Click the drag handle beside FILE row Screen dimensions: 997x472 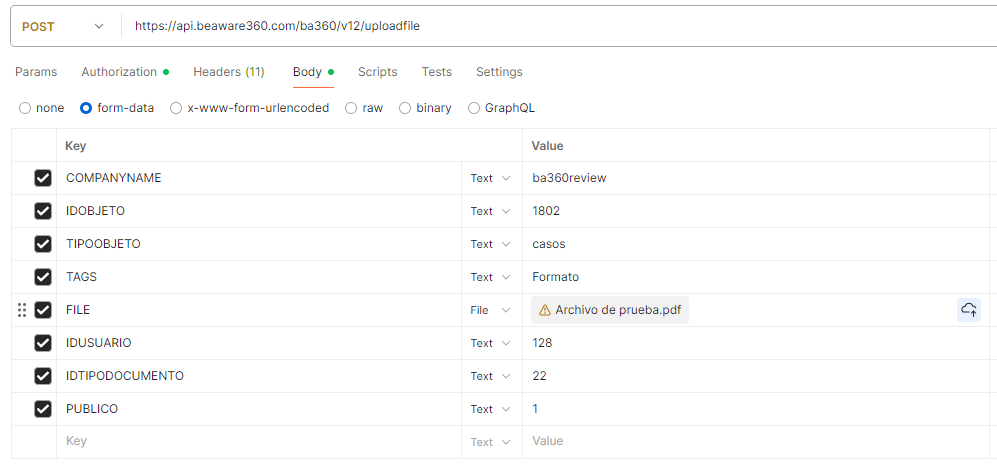click(x=22, y=310)
